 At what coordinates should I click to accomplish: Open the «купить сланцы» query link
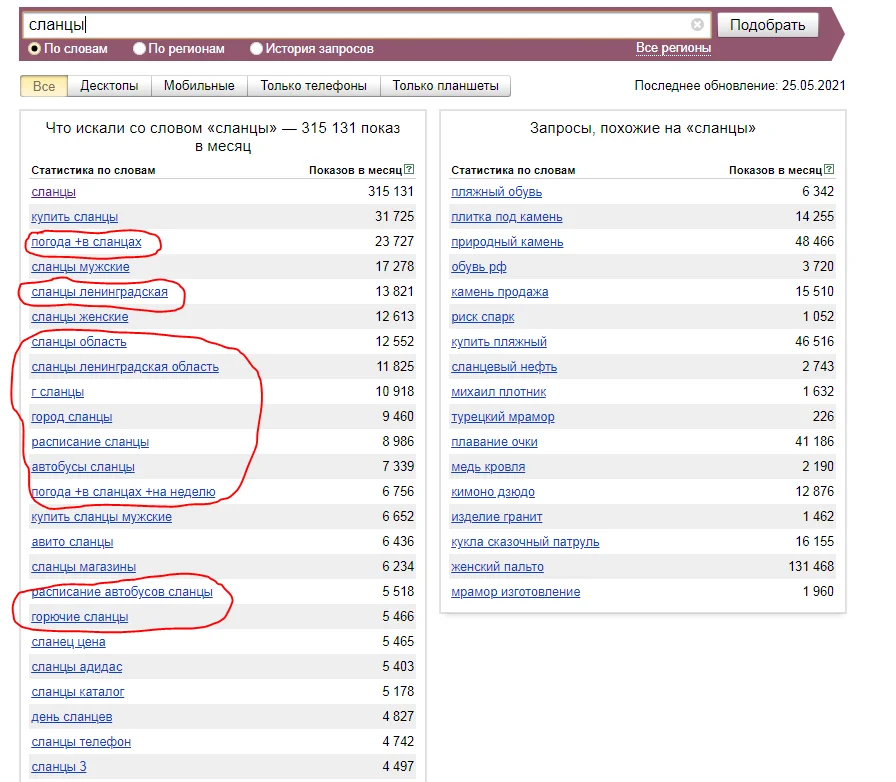click(73, 217)
